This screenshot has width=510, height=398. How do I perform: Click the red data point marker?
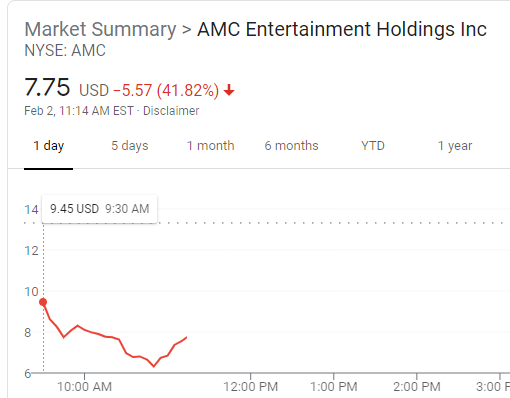point(43,302)
